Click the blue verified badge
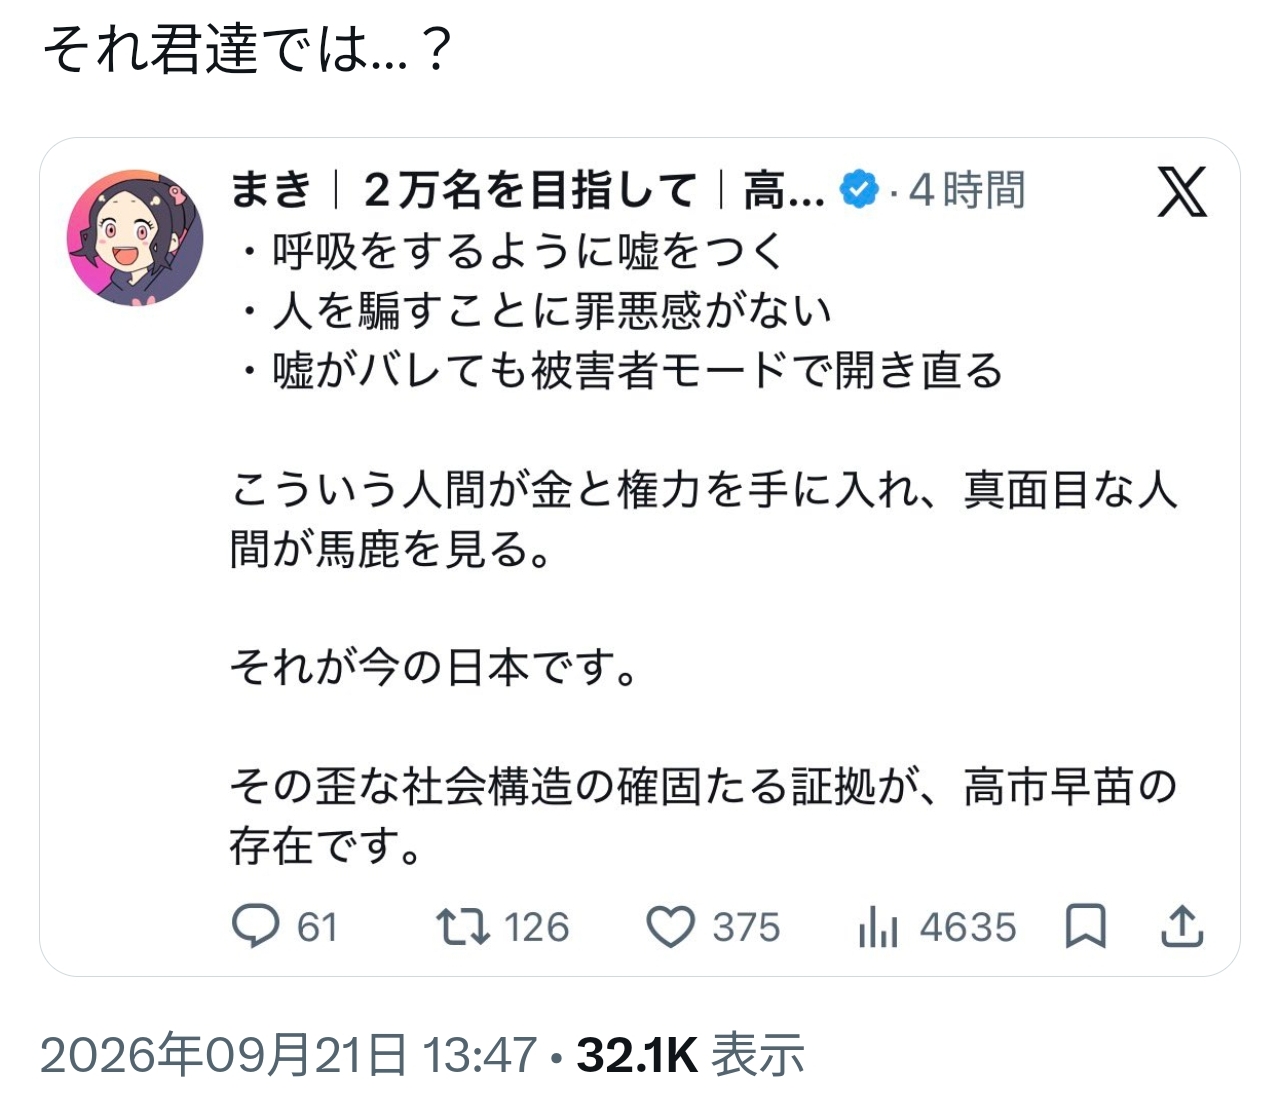The height and width of the screenshot is (1106, 1280). click(859, 189)
